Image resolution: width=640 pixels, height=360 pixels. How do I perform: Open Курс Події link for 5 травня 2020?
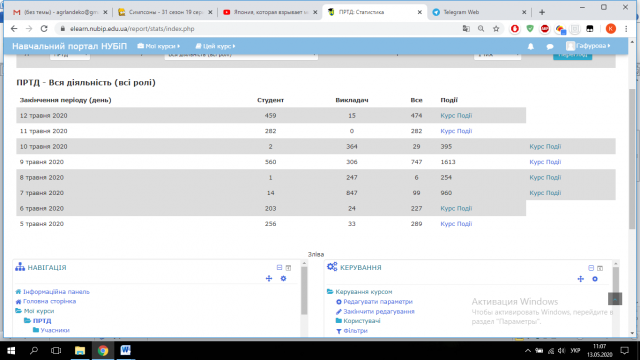456,224
